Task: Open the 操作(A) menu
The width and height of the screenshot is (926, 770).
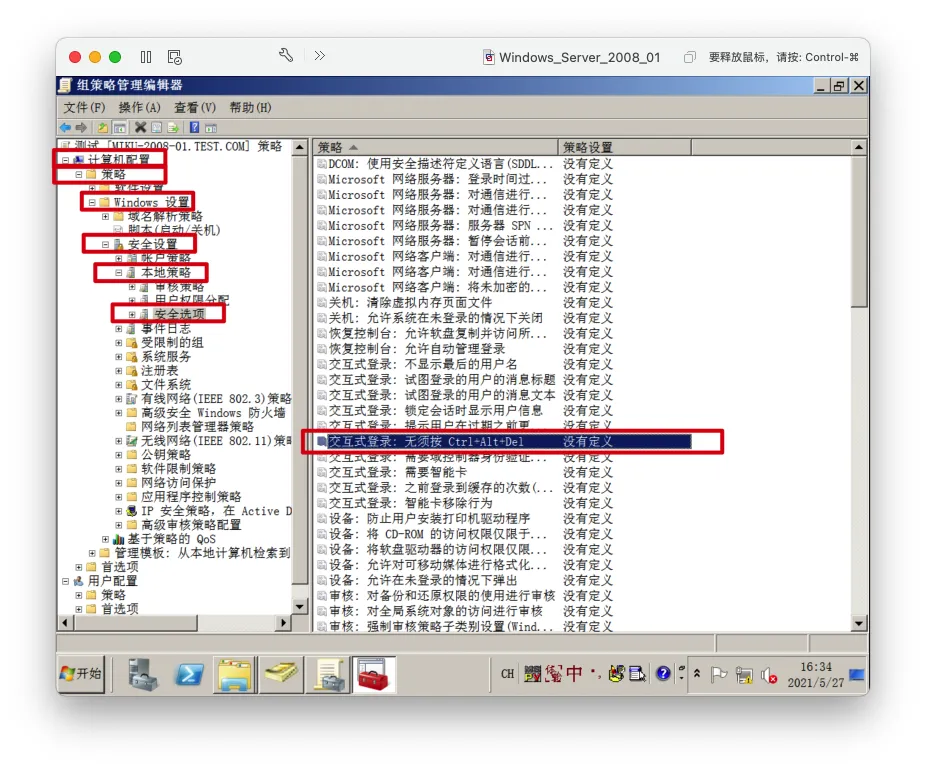Action: click(139, 107)
